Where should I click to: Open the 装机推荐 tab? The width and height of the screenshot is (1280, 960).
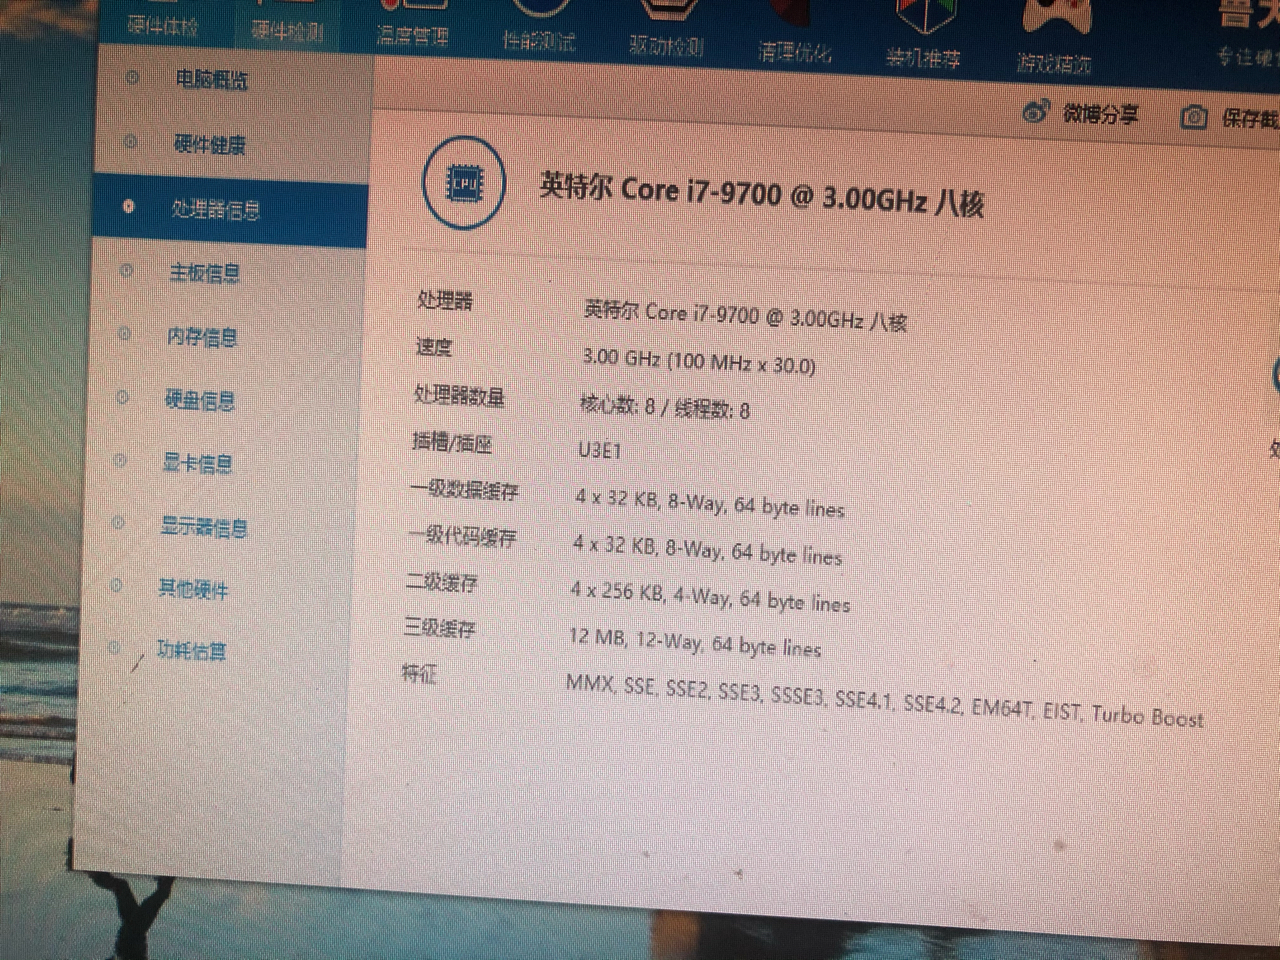click(923, 58)
